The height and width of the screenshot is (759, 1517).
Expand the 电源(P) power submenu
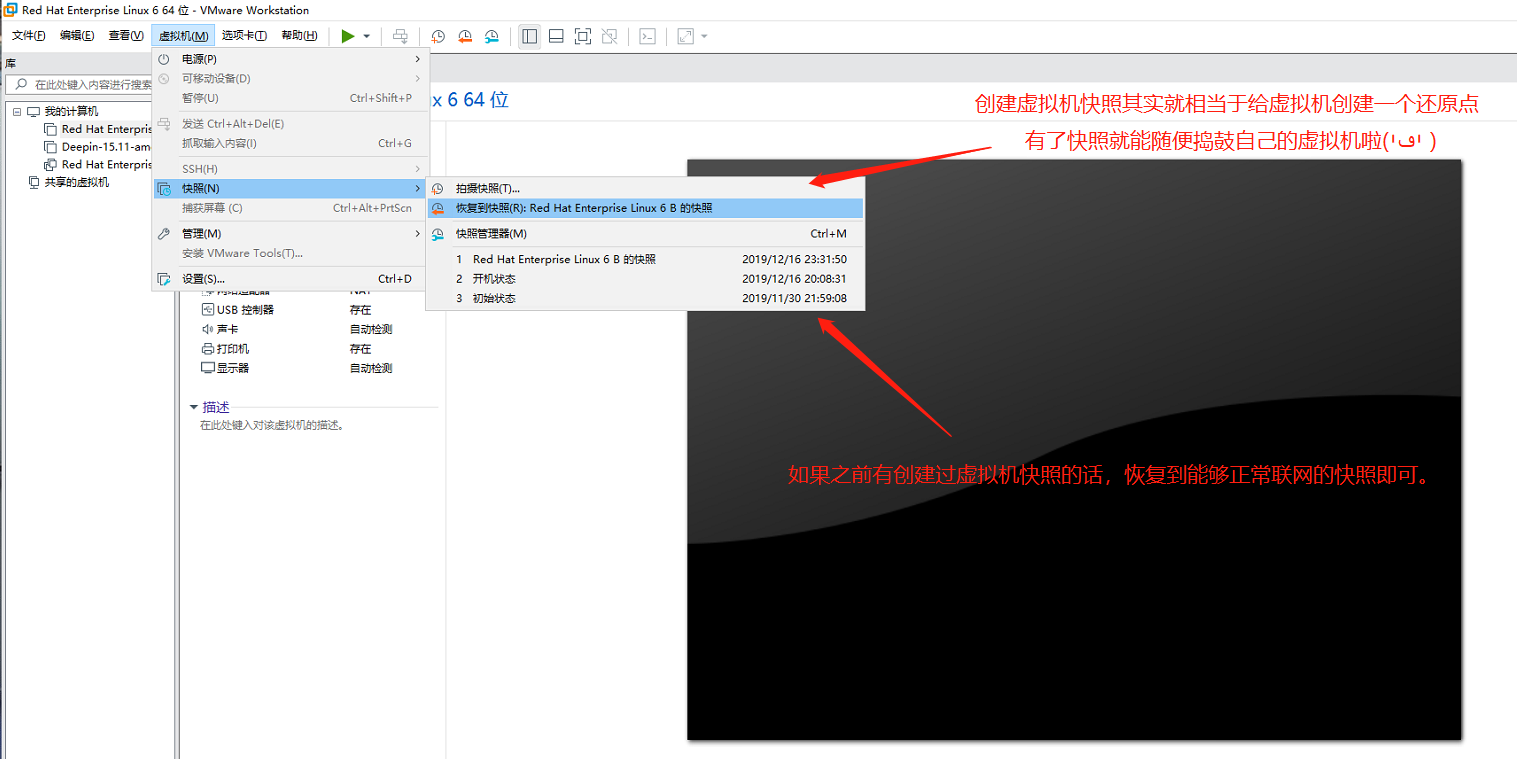coord(291,59)
